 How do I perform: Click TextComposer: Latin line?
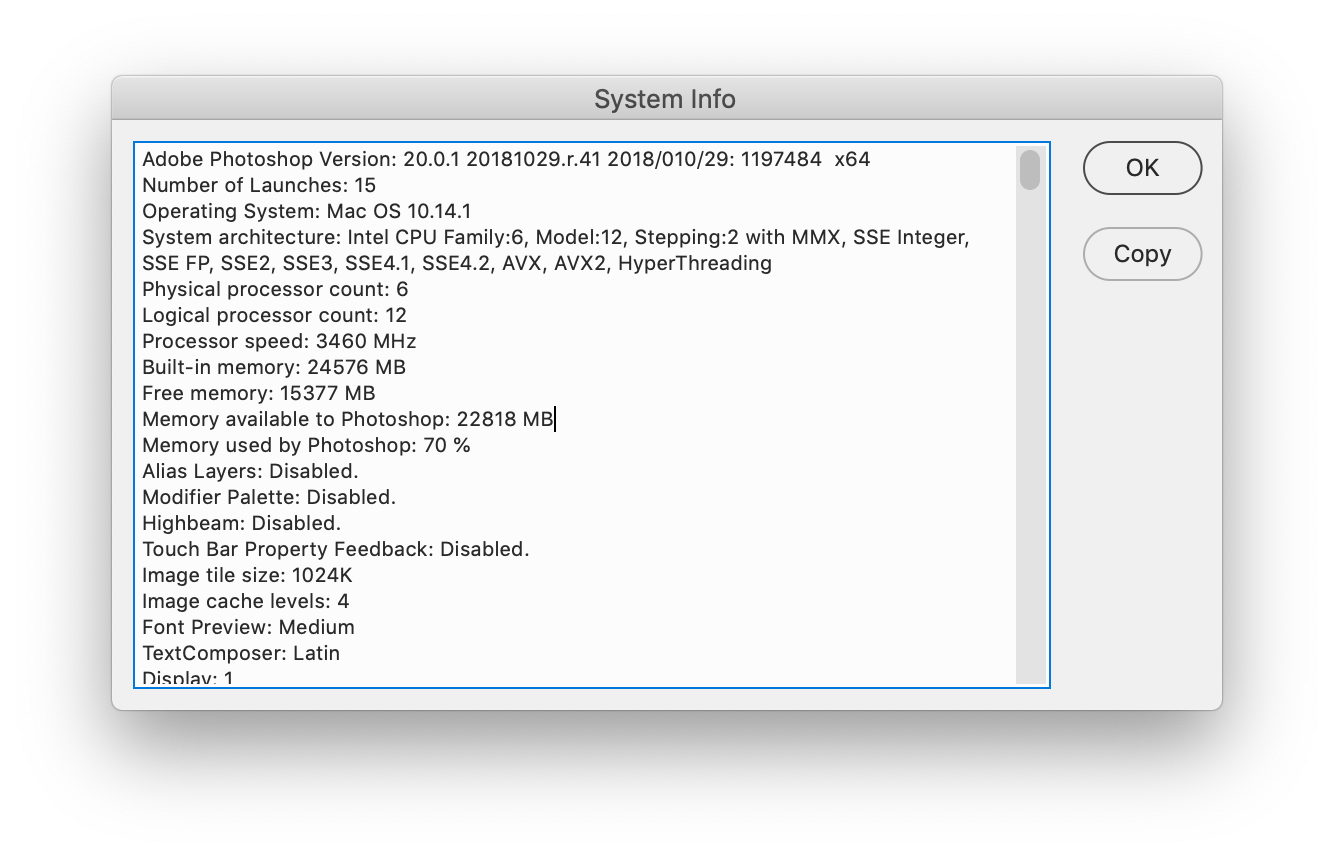(241, 653)
